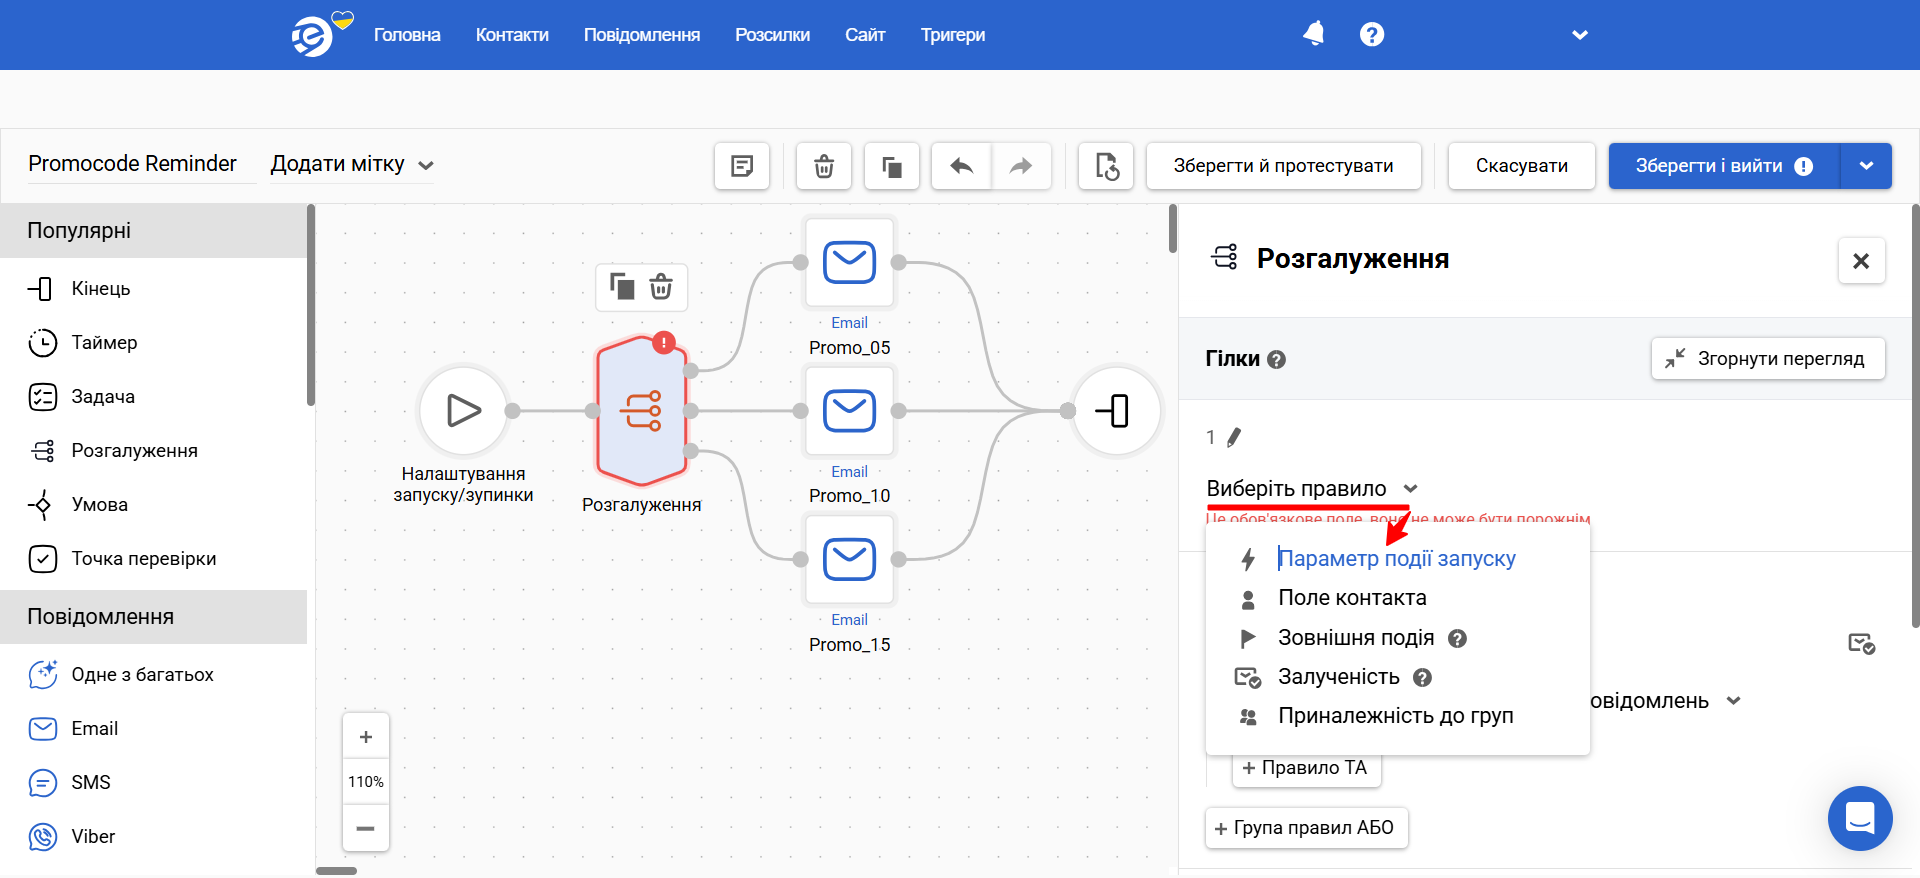The height and width of the screenshot is (878, 1920).
Task: Add the Таймер block from sidebar
Action: 104,342
